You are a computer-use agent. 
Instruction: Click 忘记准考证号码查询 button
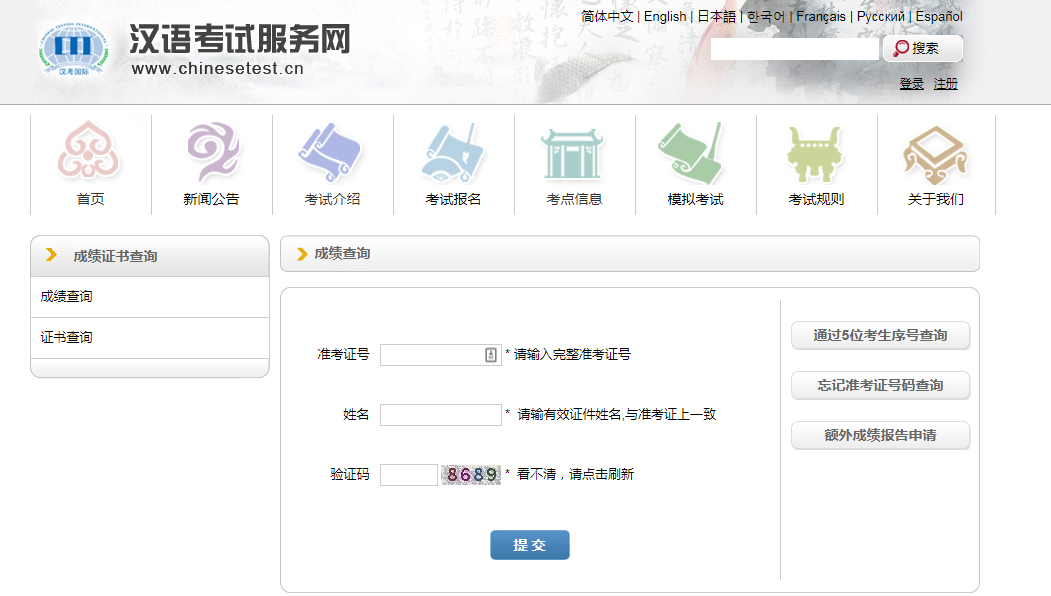point(880,386)
